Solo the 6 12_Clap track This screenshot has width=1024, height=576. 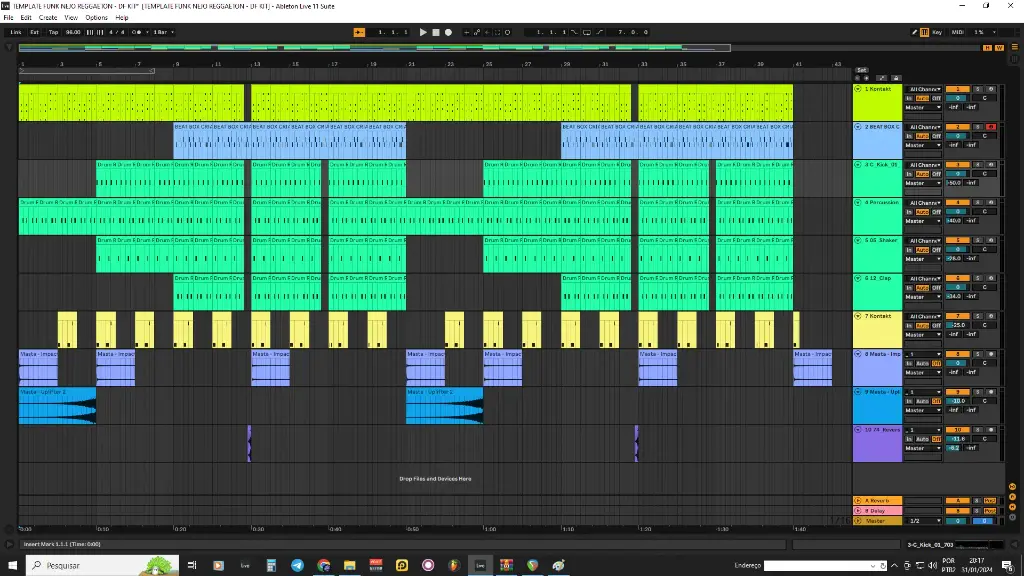978,278
